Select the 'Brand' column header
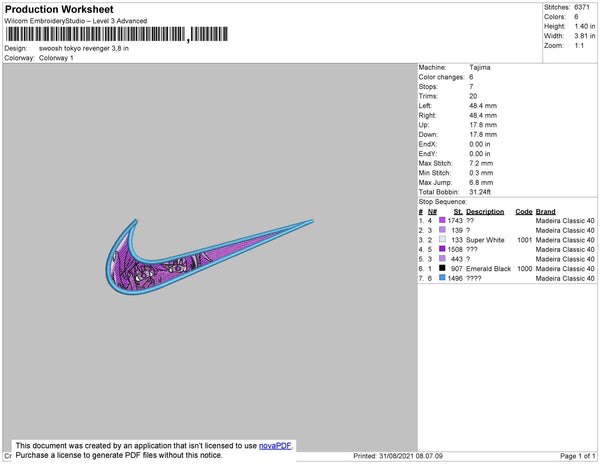 click(x=546, y=212)
